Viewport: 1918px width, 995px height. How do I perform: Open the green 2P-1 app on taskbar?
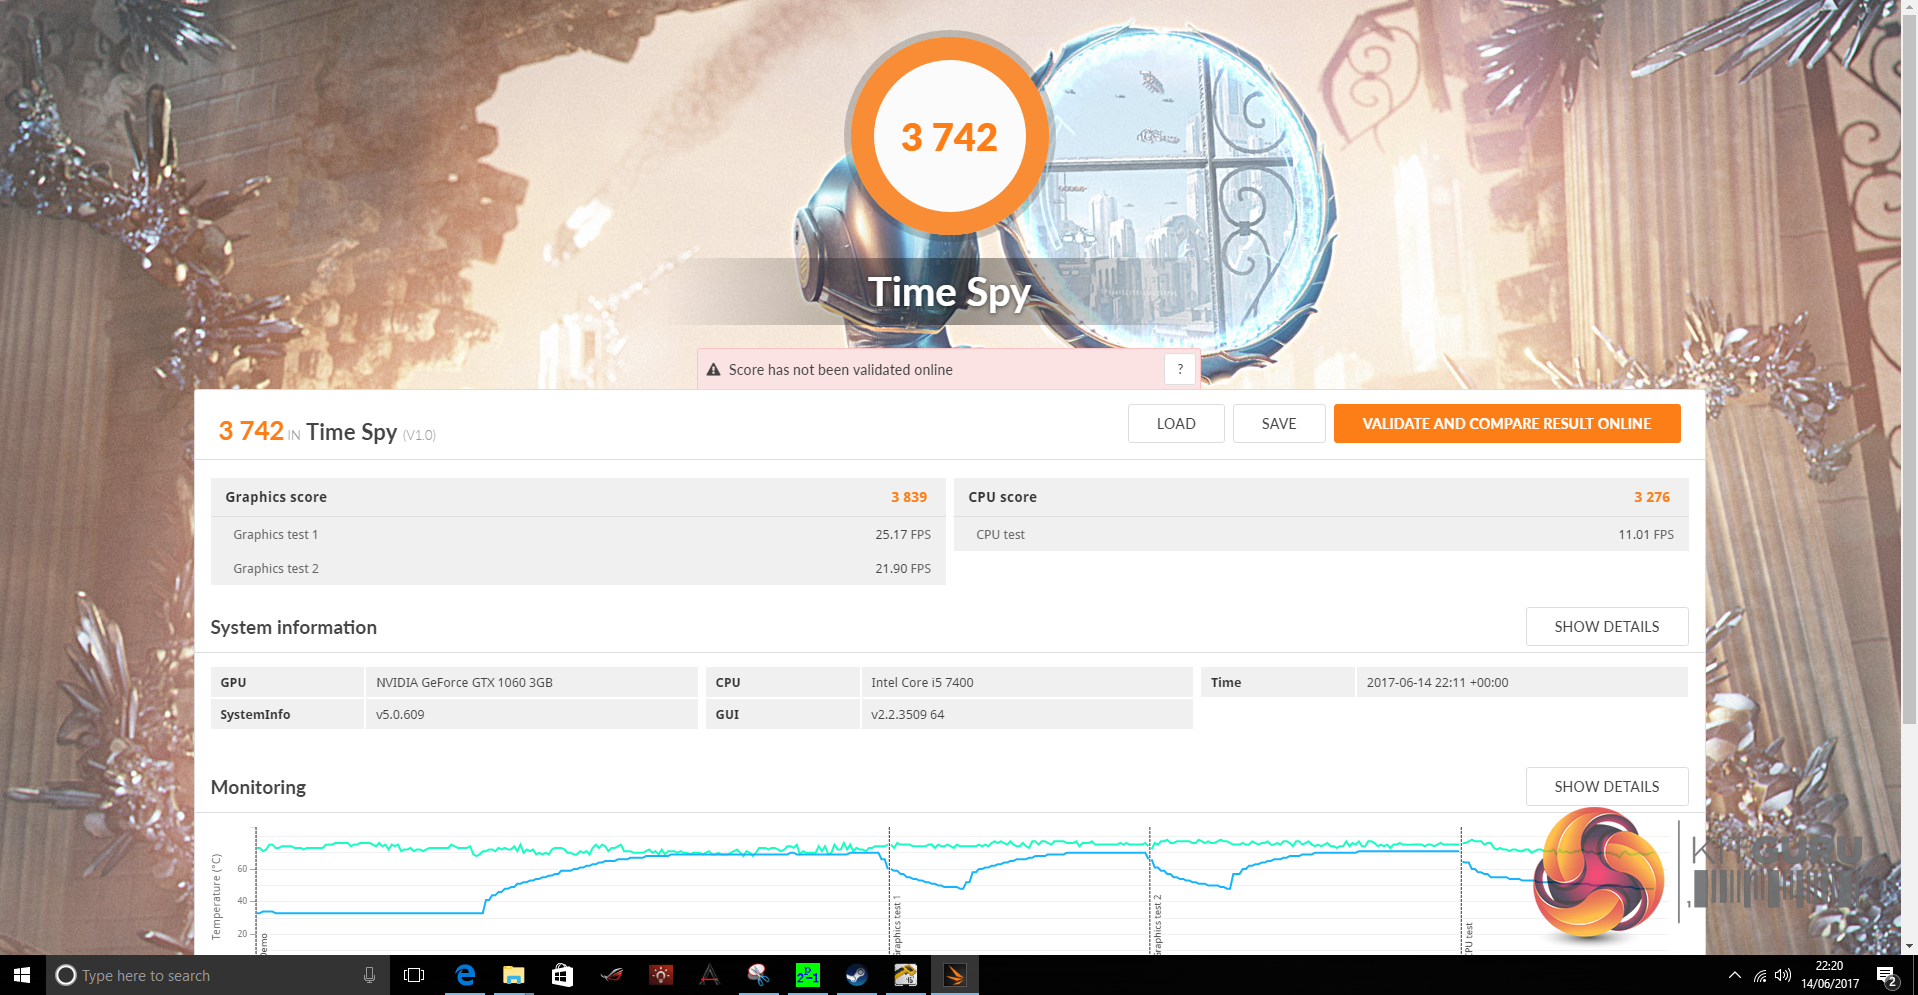(807, 975)
